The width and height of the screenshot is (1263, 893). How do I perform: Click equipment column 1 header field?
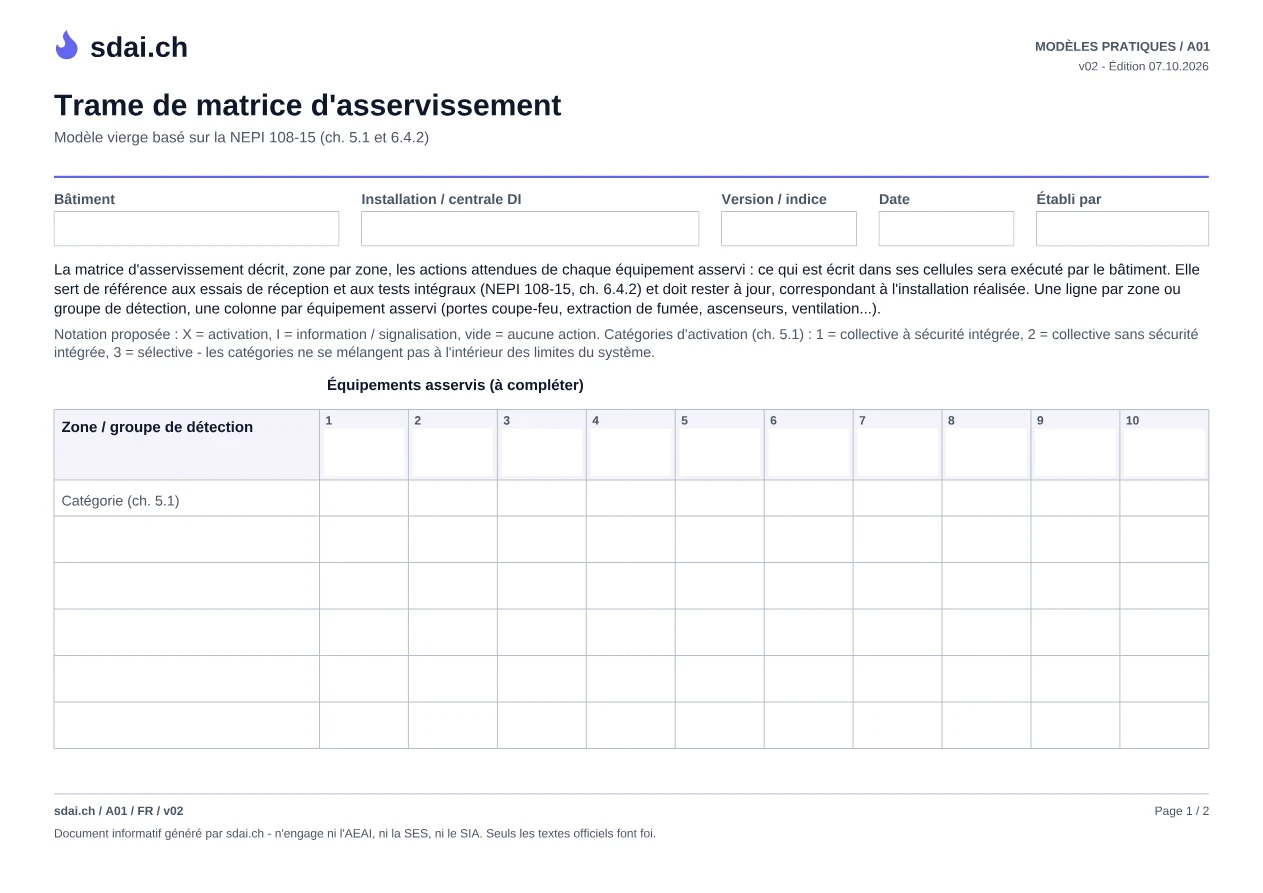coord(364,453)
